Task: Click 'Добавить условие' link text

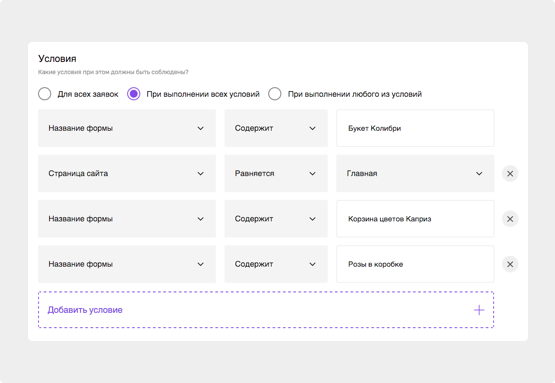Action: (x=85, y=310)
